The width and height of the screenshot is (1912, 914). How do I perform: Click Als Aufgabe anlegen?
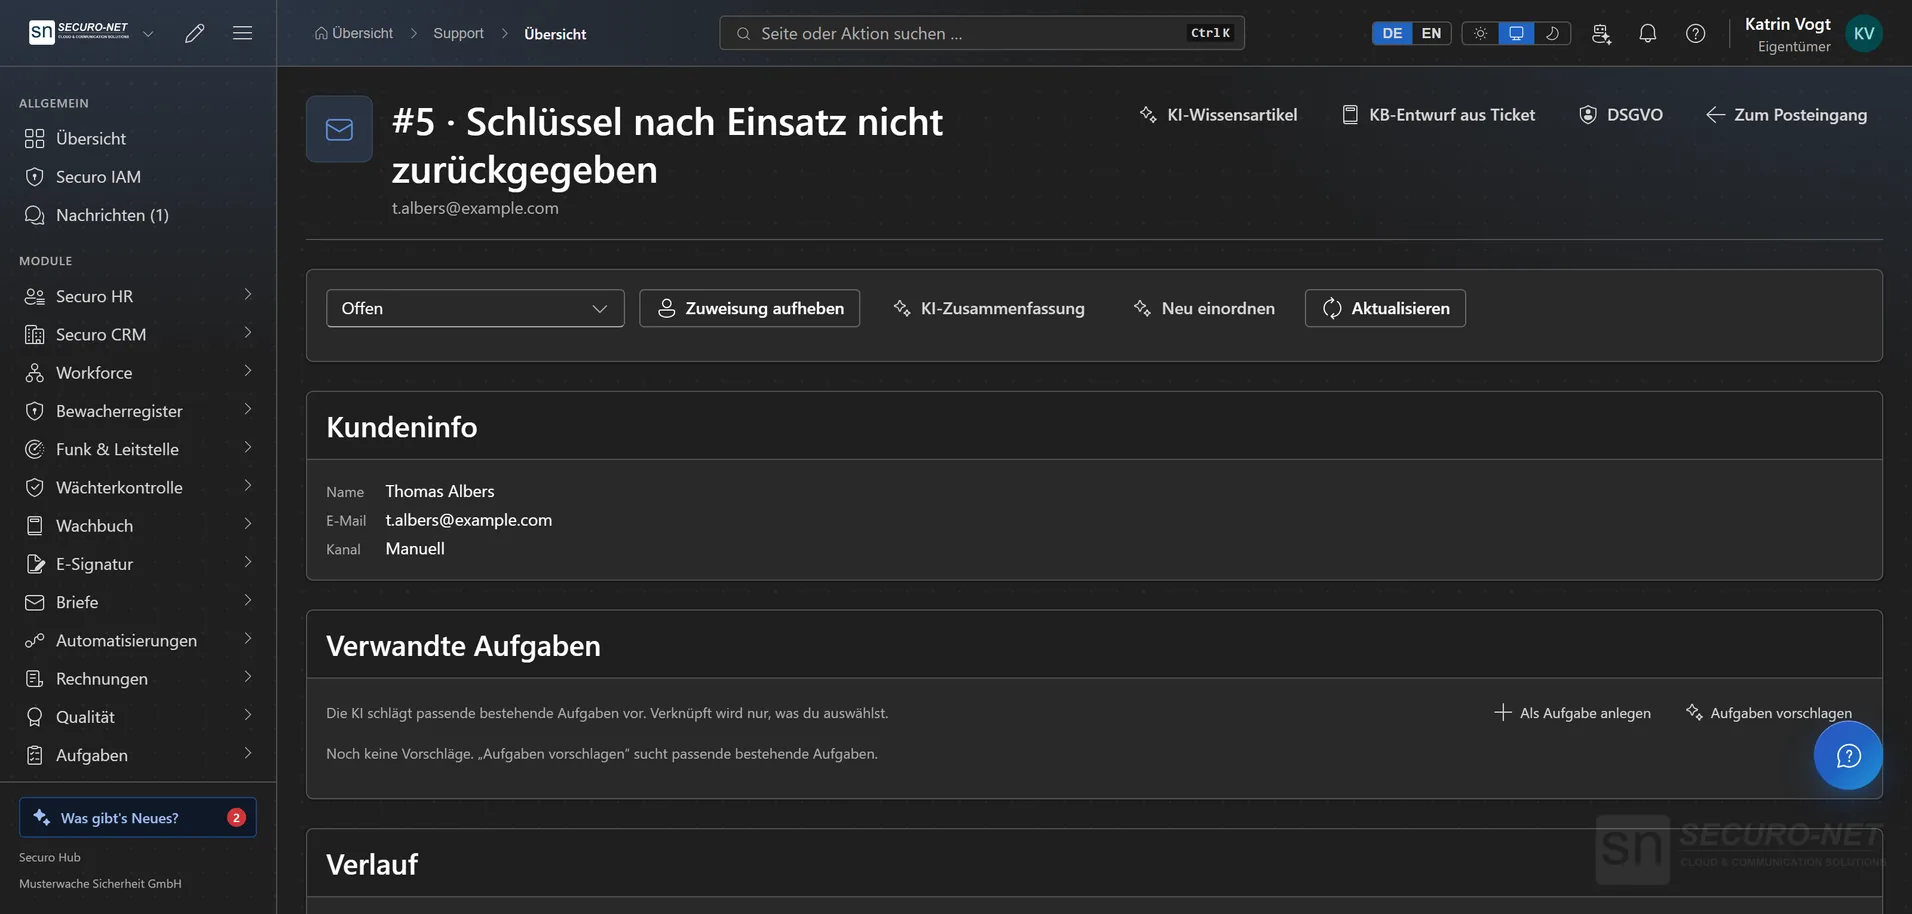(1572, 713)
